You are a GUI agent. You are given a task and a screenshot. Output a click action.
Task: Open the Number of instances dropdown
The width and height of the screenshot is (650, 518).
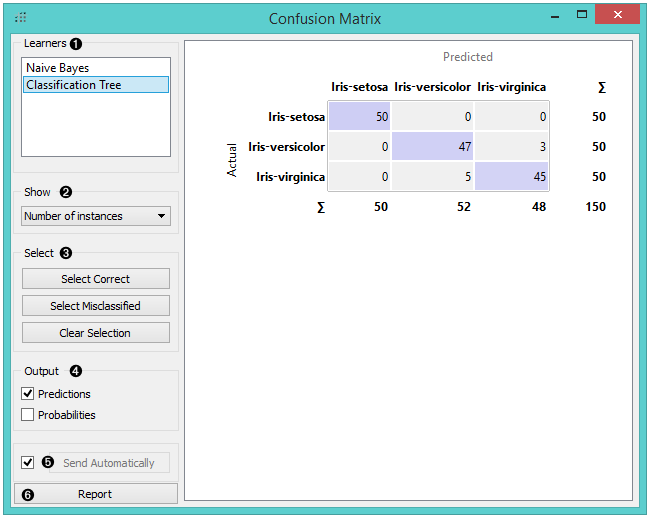point(96,216)
